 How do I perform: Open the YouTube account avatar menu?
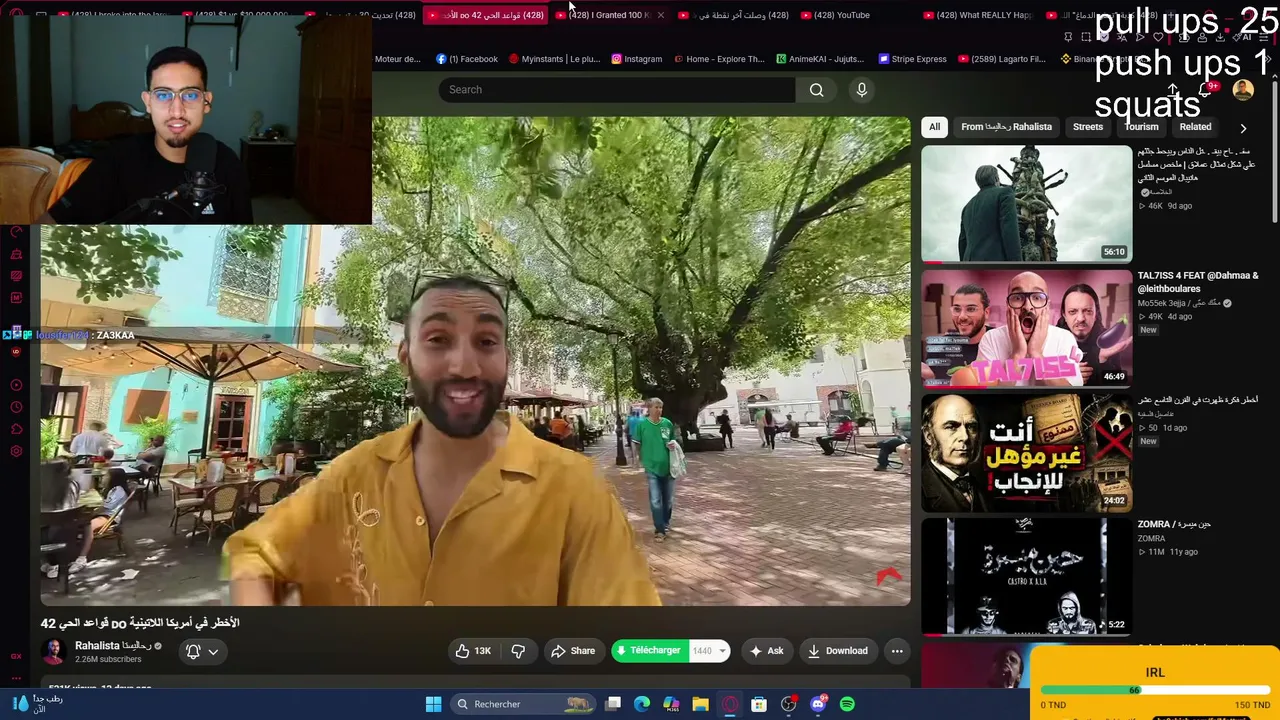1243,90
